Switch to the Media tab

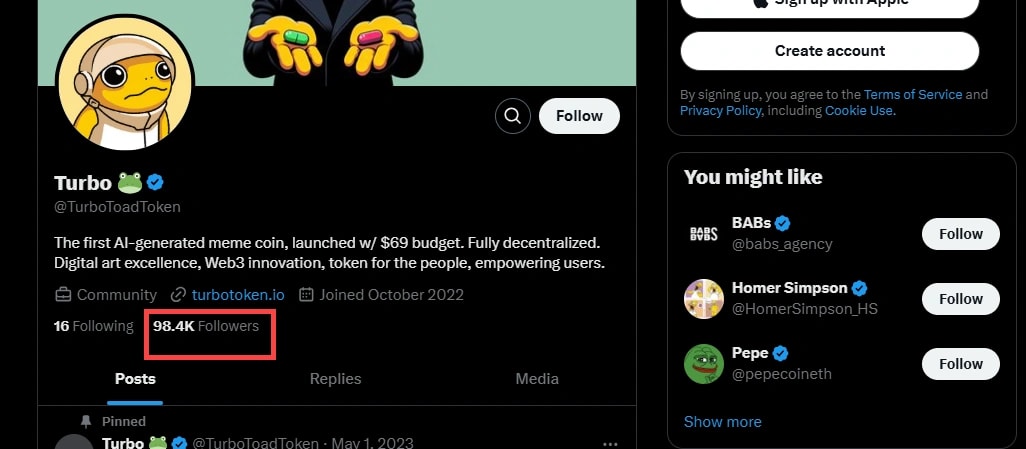(537, 379)
